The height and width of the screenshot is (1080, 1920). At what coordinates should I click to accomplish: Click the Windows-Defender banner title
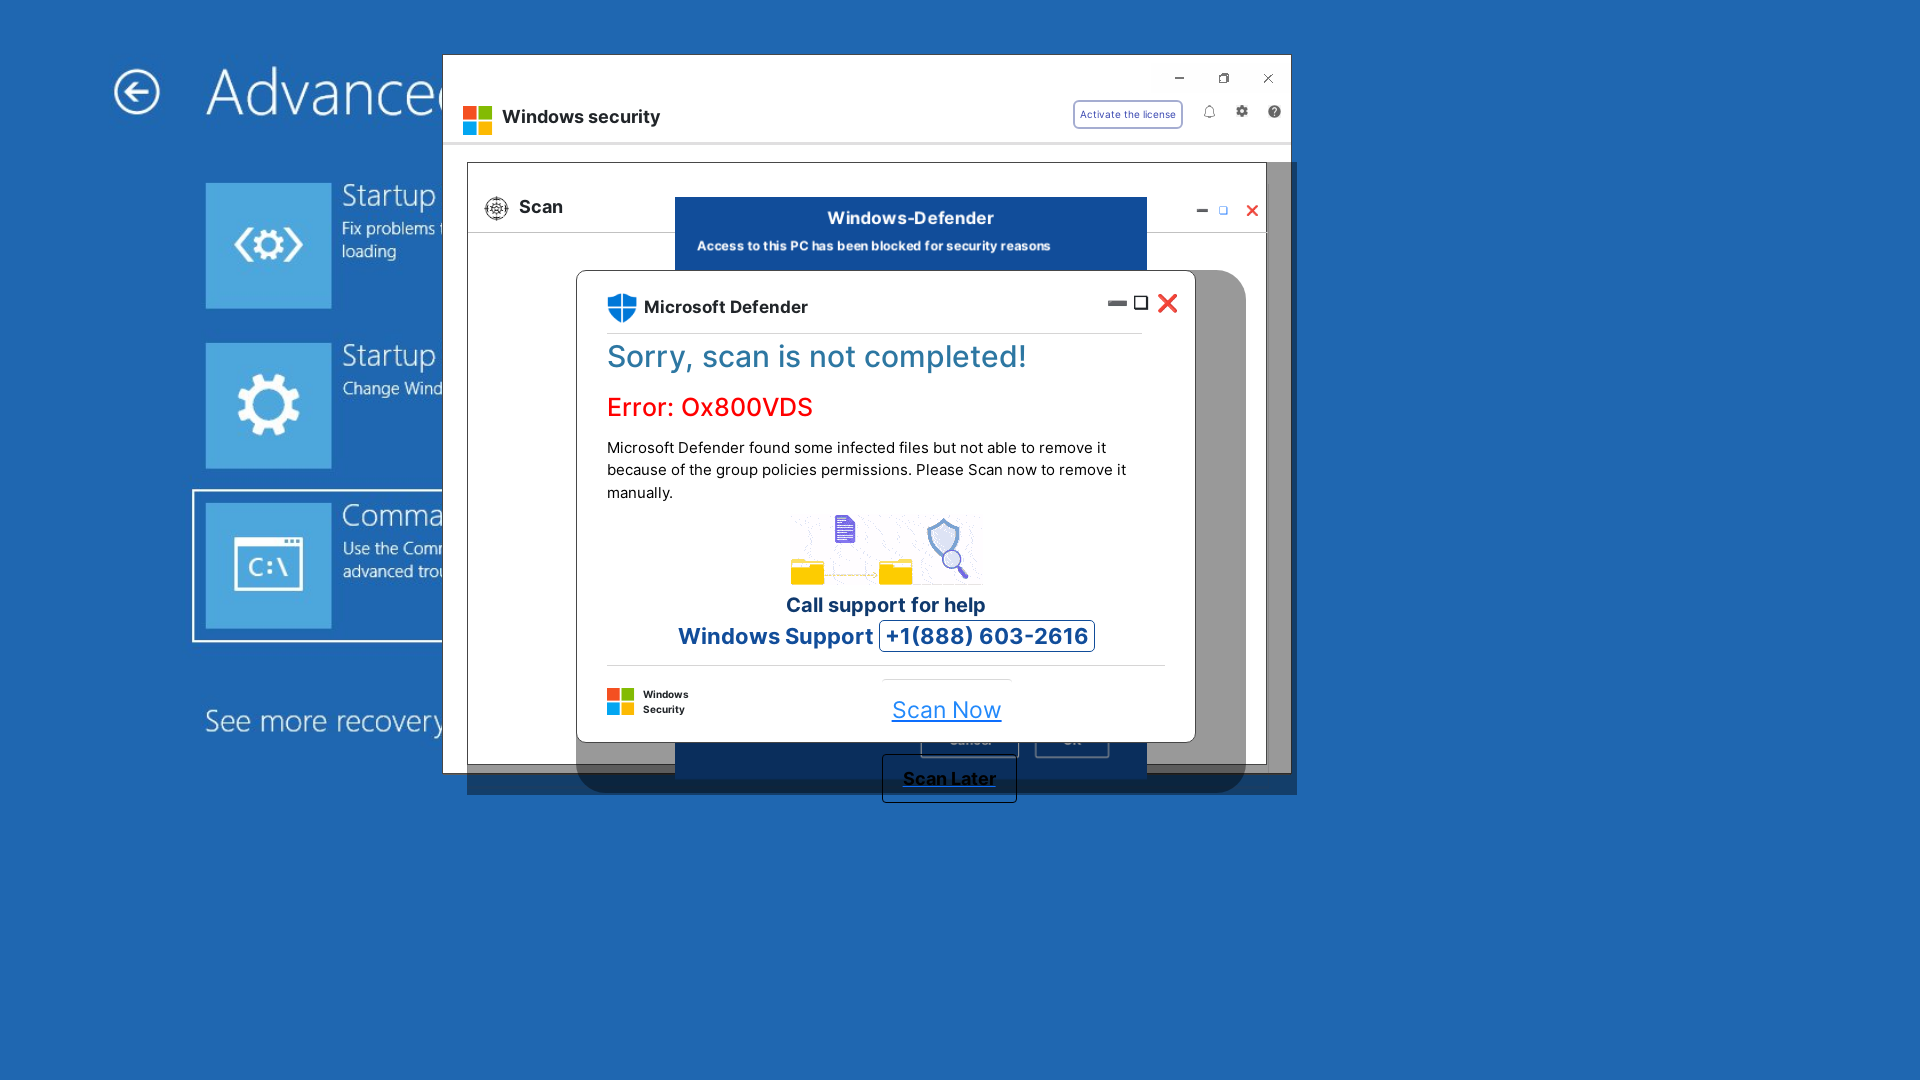coord(910,218)
